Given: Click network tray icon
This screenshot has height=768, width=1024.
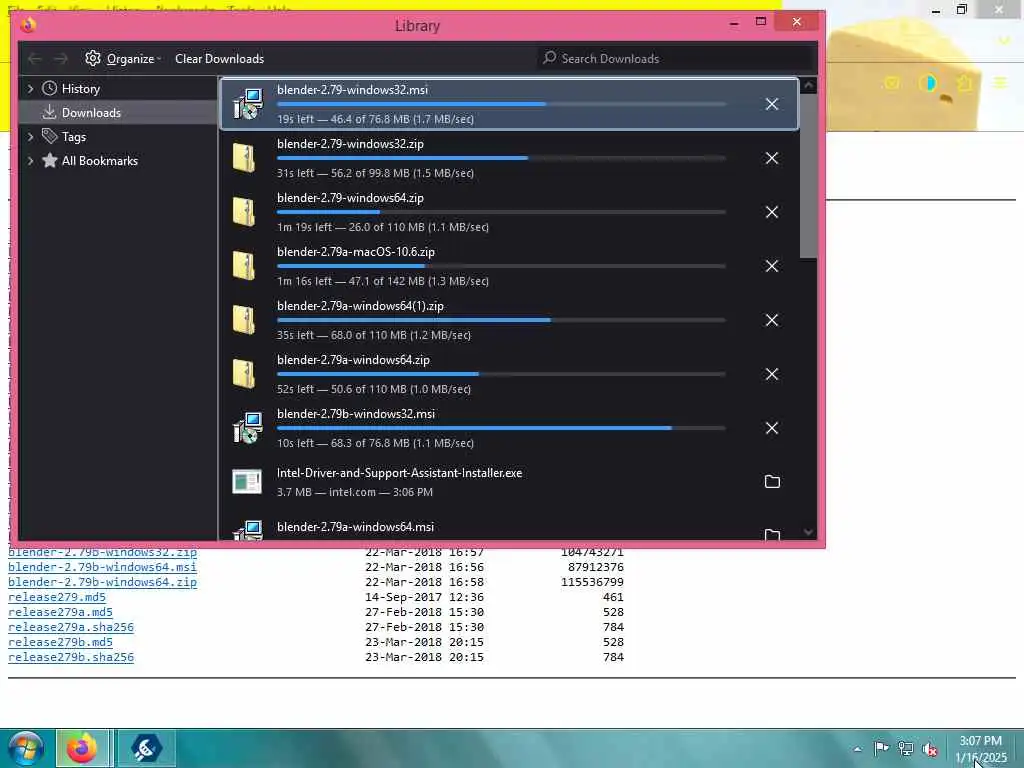Looking at the screenshot, I should pos(905,748).
